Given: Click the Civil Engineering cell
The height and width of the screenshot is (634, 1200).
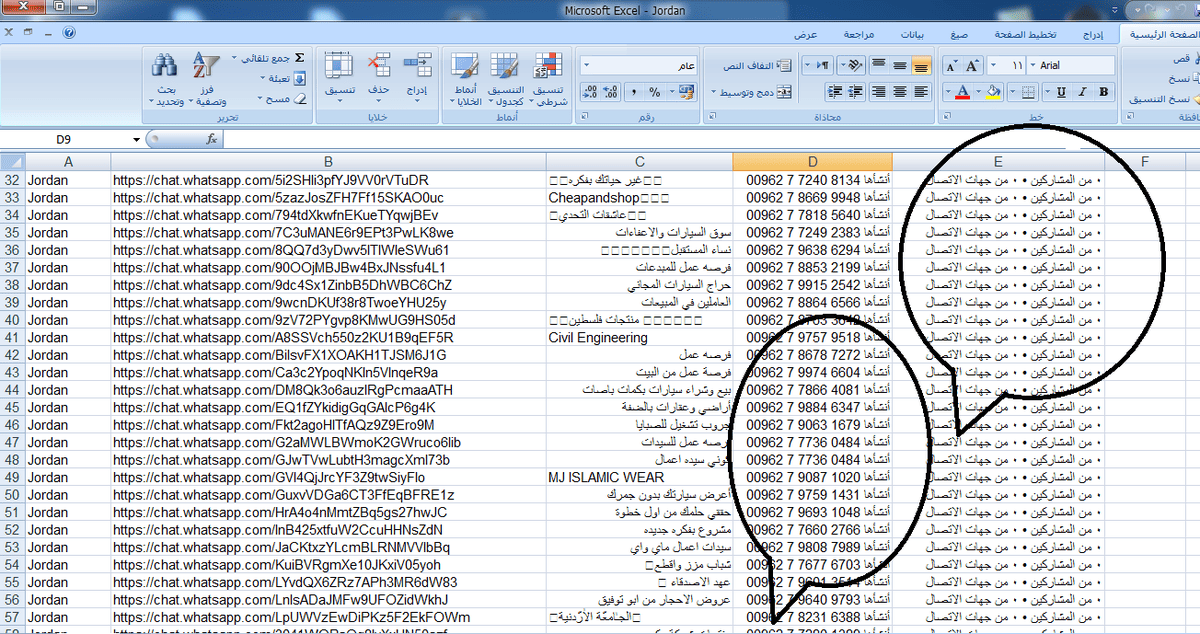Looking at the screenshot, I should [x=639, y=338].
